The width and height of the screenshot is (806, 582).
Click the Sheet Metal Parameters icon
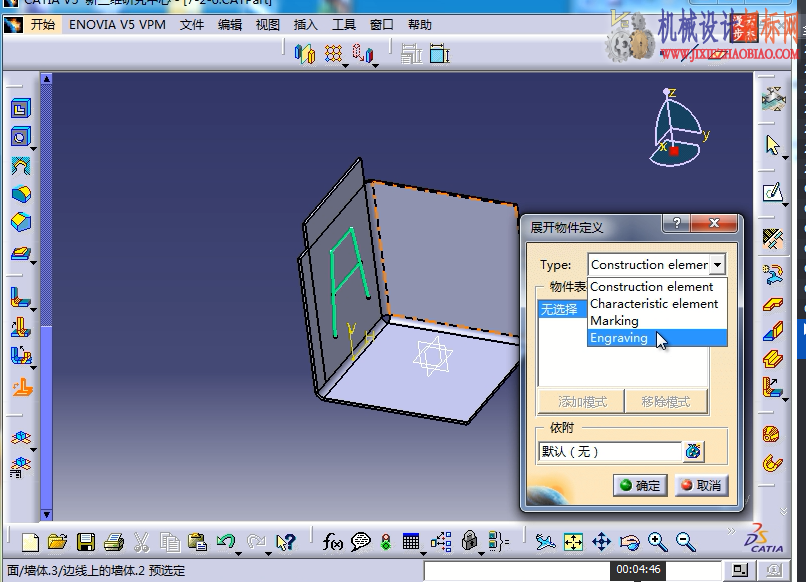click(x=773, y=239)
